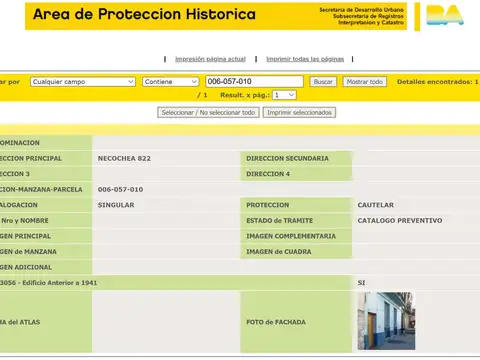Click the 'FOTO de FACHADA' label

[276, 322]
